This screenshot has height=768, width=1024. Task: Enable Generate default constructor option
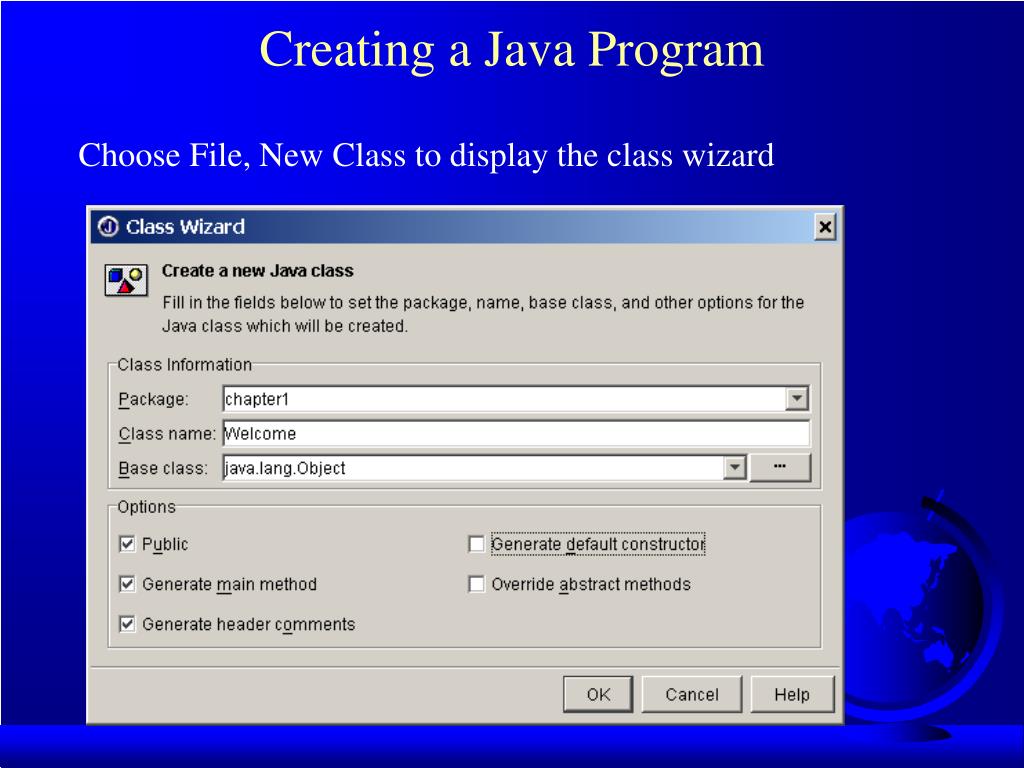(477, 544)
